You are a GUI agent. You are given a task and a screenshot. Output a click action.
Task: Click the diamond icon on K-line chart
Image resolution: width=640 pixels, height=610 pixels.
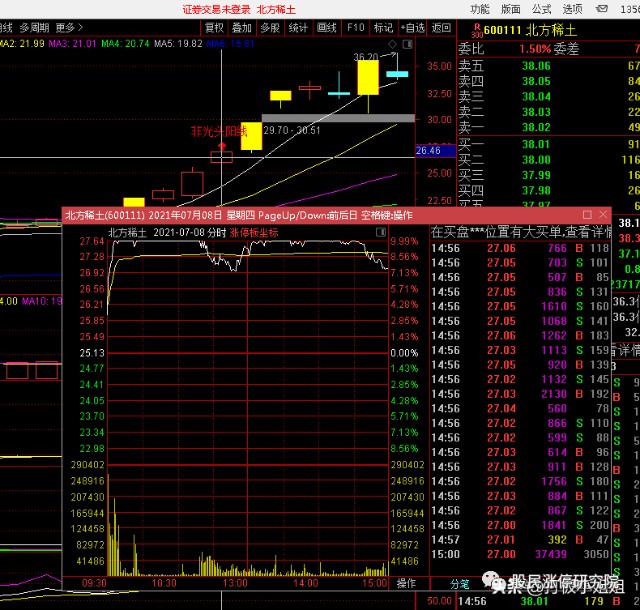click(x=392, y=44)
